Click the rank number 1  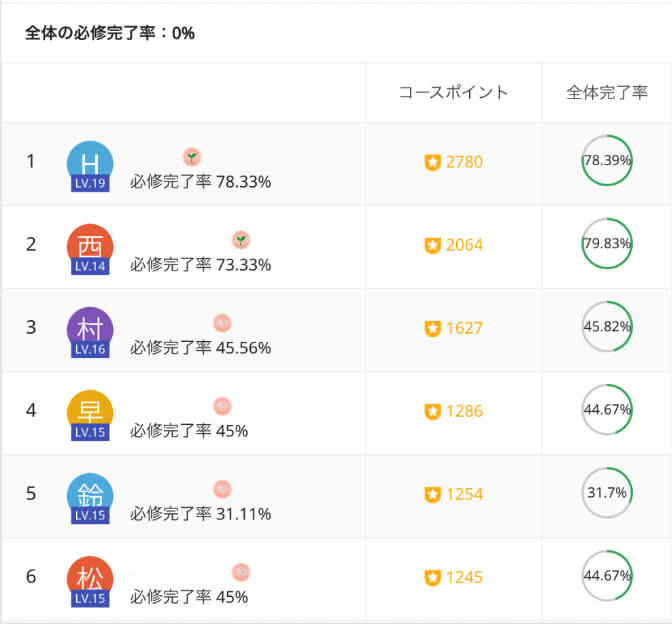point(30,162)
